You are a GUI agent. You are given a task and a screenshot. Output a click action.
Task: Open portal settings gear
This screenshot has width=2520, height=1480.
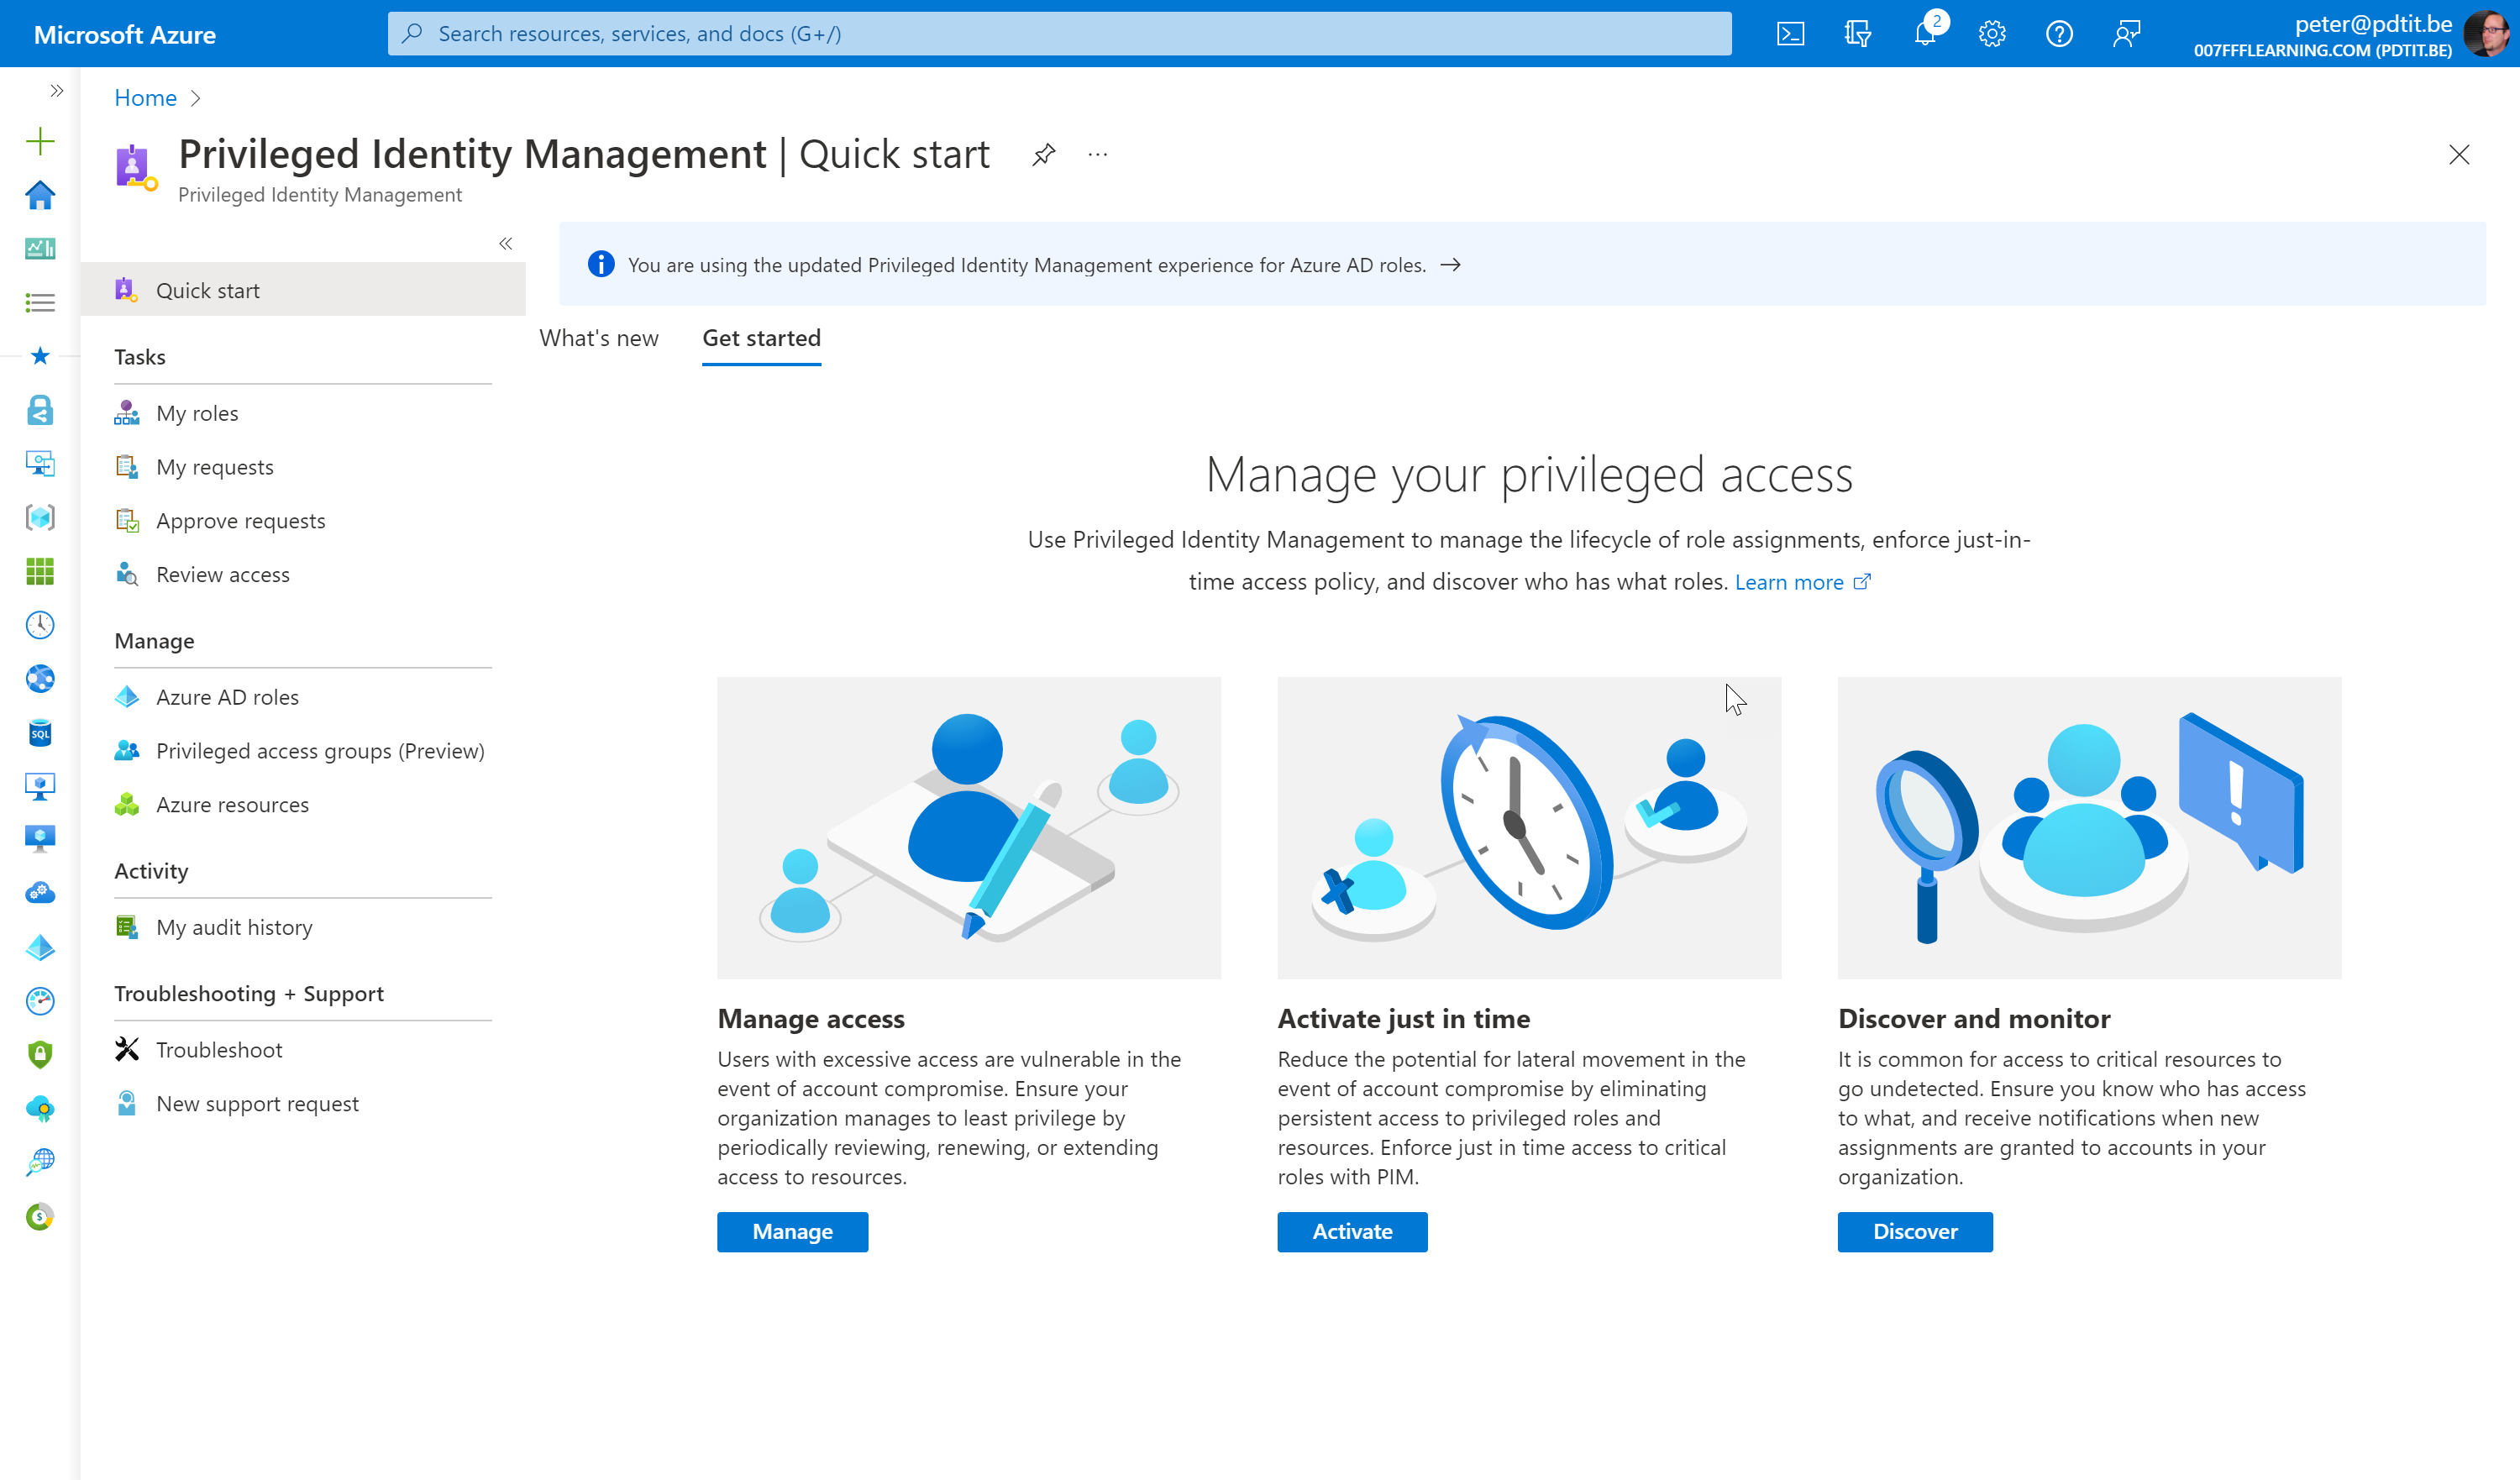(1992, 34)
